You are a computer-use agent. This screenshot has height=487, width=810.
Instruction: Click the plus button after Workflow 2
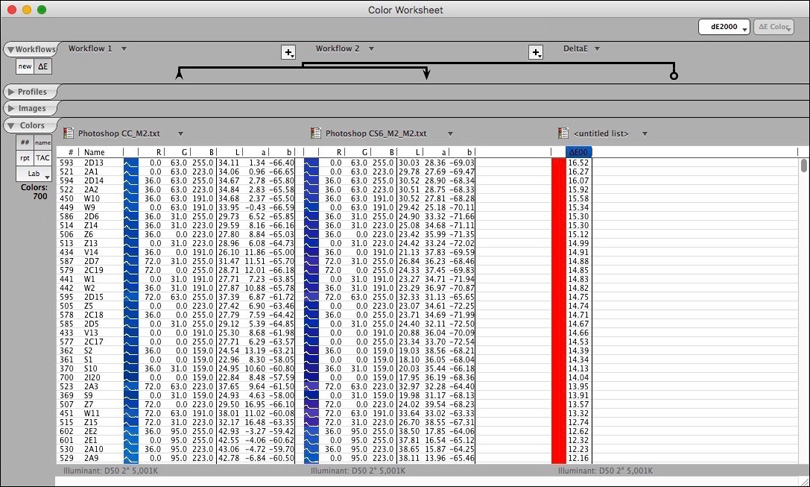click(536, 52)
